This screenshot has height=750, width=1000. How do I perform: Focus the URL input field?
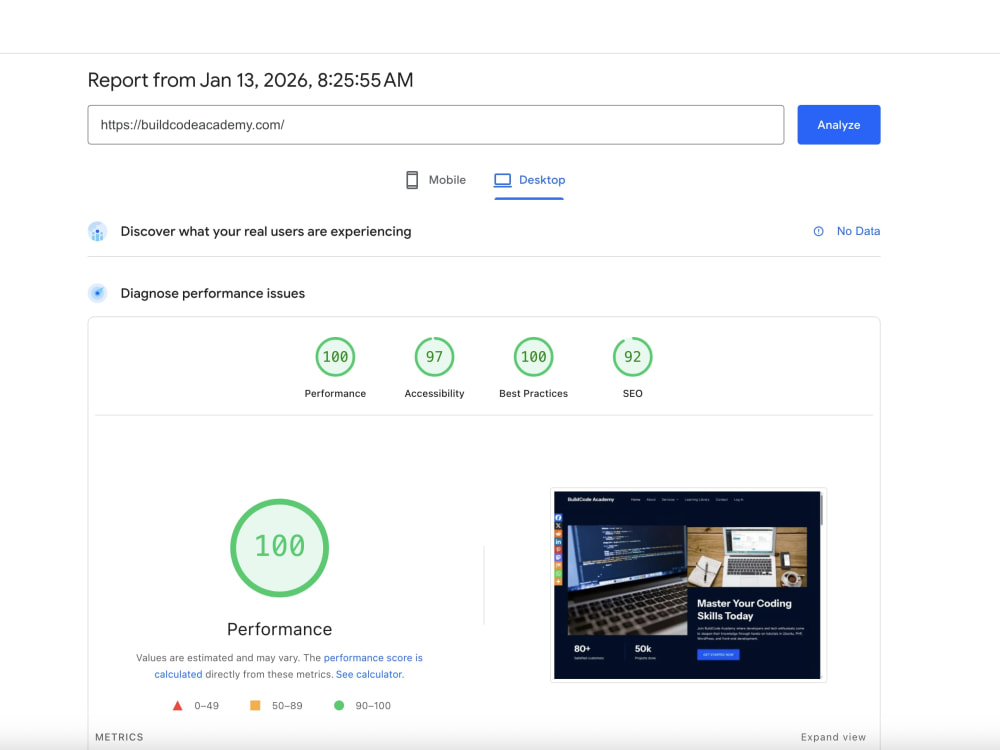click(436, 125)
